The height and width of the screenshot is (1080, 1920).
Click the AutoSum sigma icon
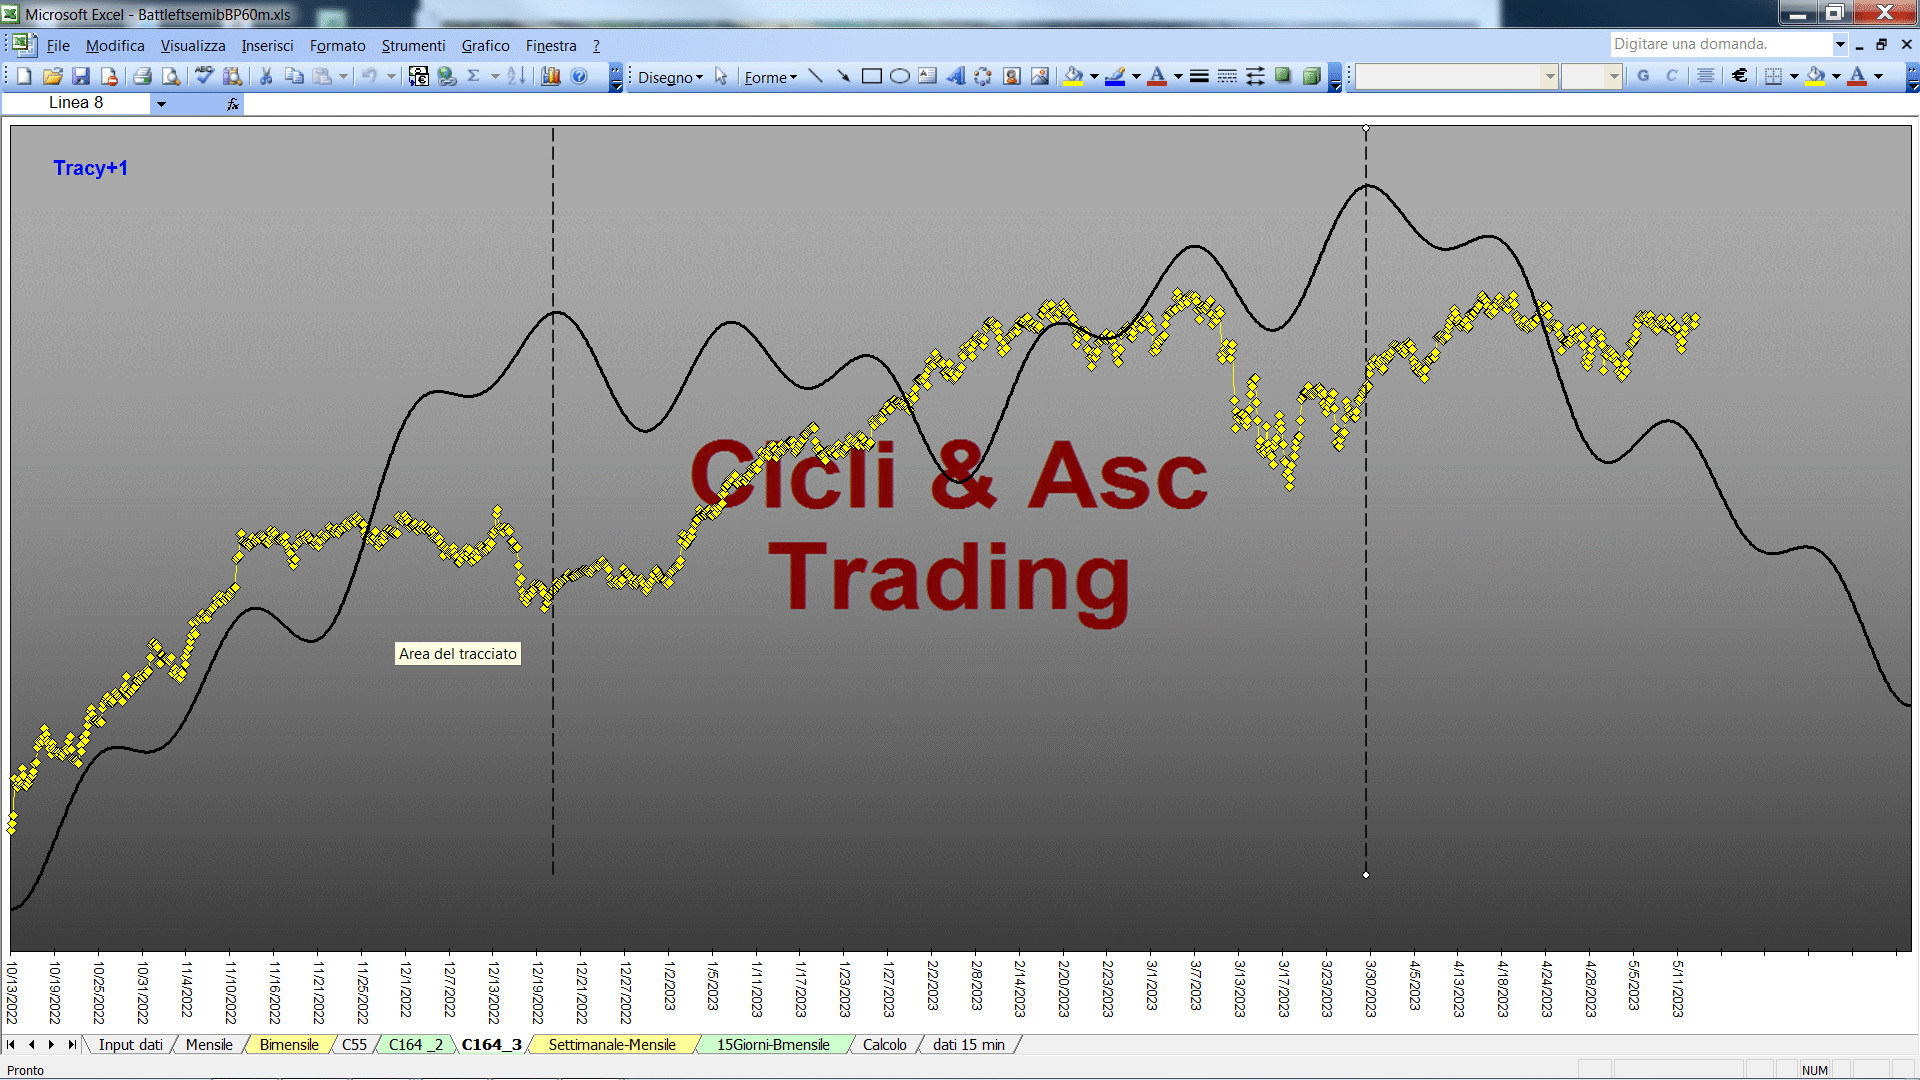pyautogui.click(x=474, y=77)
